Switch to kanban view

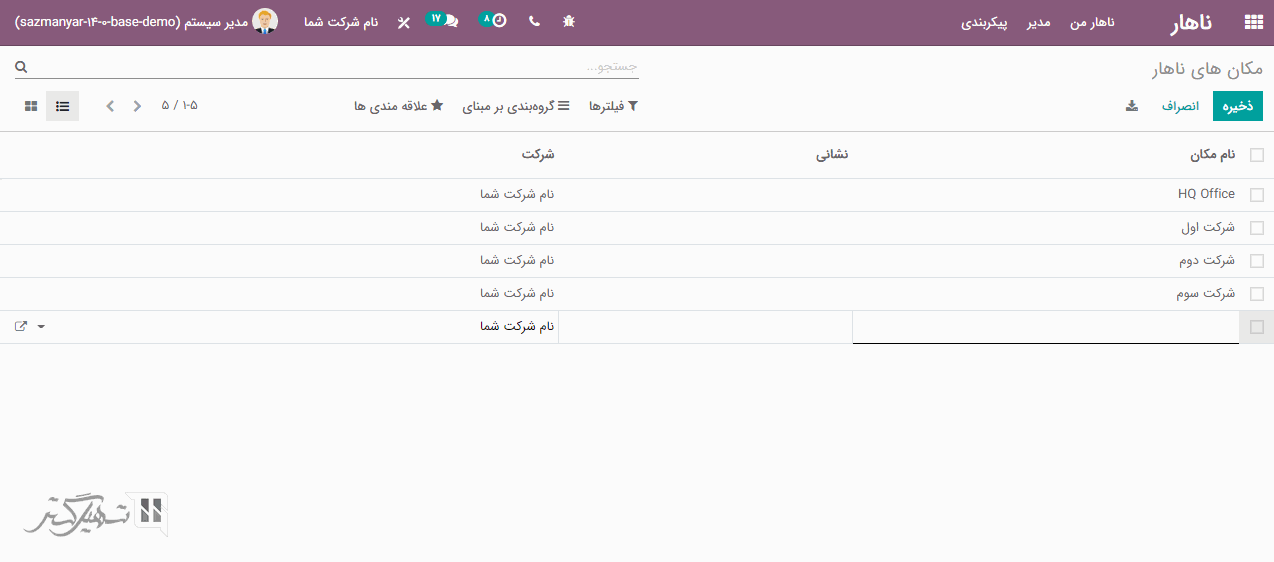(x=31, y=106)
